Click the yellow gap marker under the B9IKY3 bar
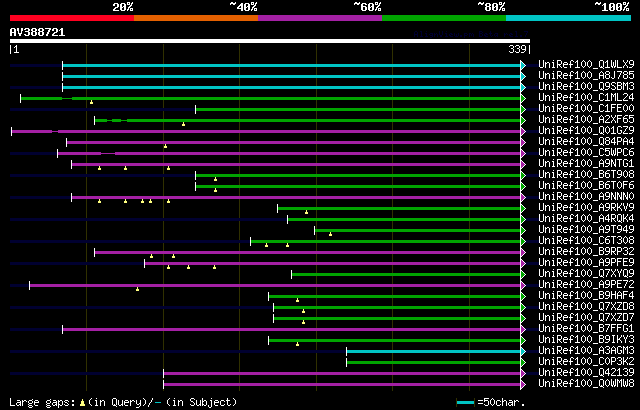The height and width of the screenshot is (410, 640). (x=298, y=344)
